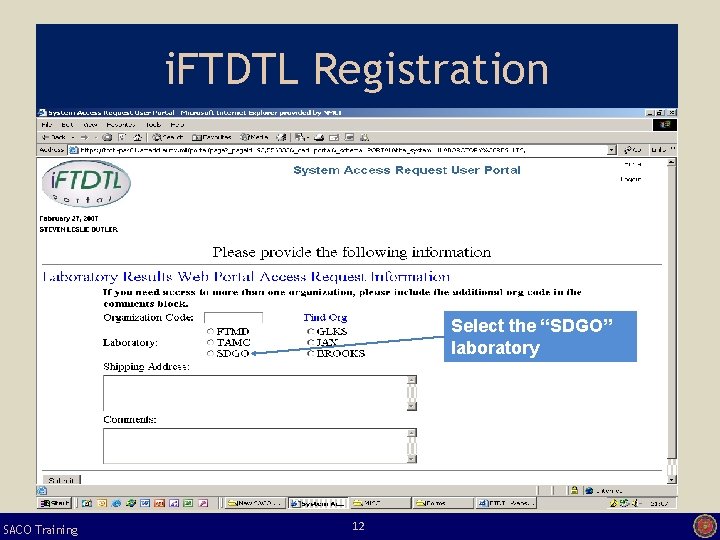This screenshot has height=540, width=720.
Task: Open the Search toolbar button
Action: [167, 137]
